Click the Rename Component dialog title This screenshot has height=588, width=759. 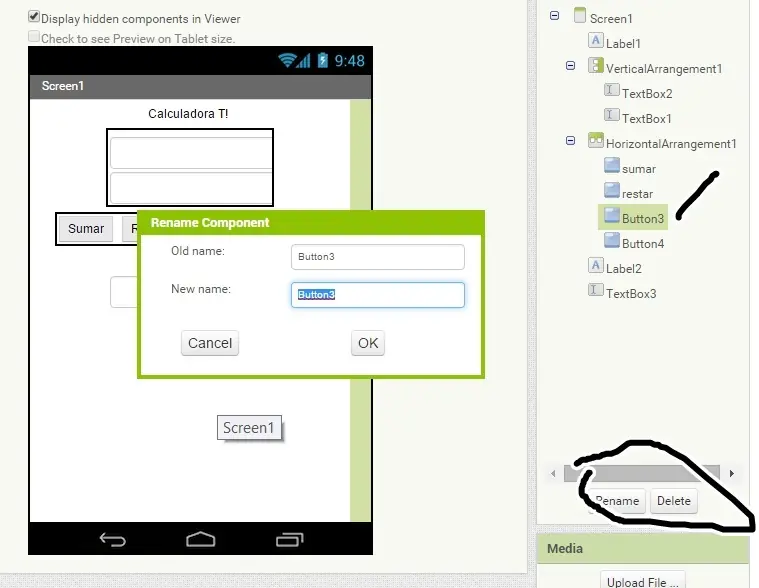(210, 223)
